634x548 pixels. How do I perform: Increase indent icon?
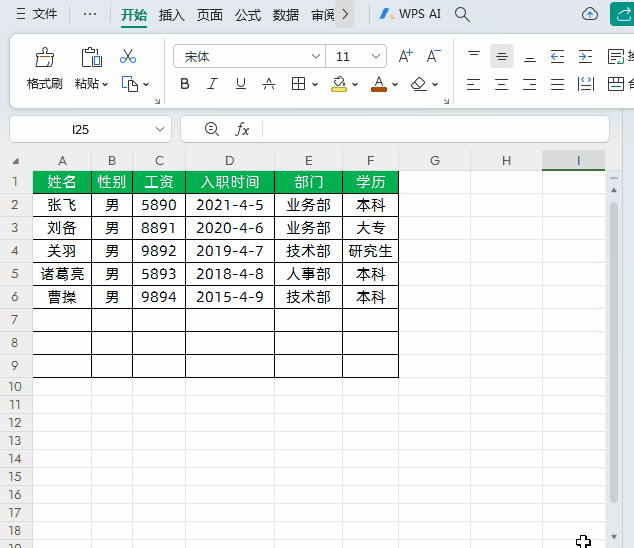click(x=585, y=56)
